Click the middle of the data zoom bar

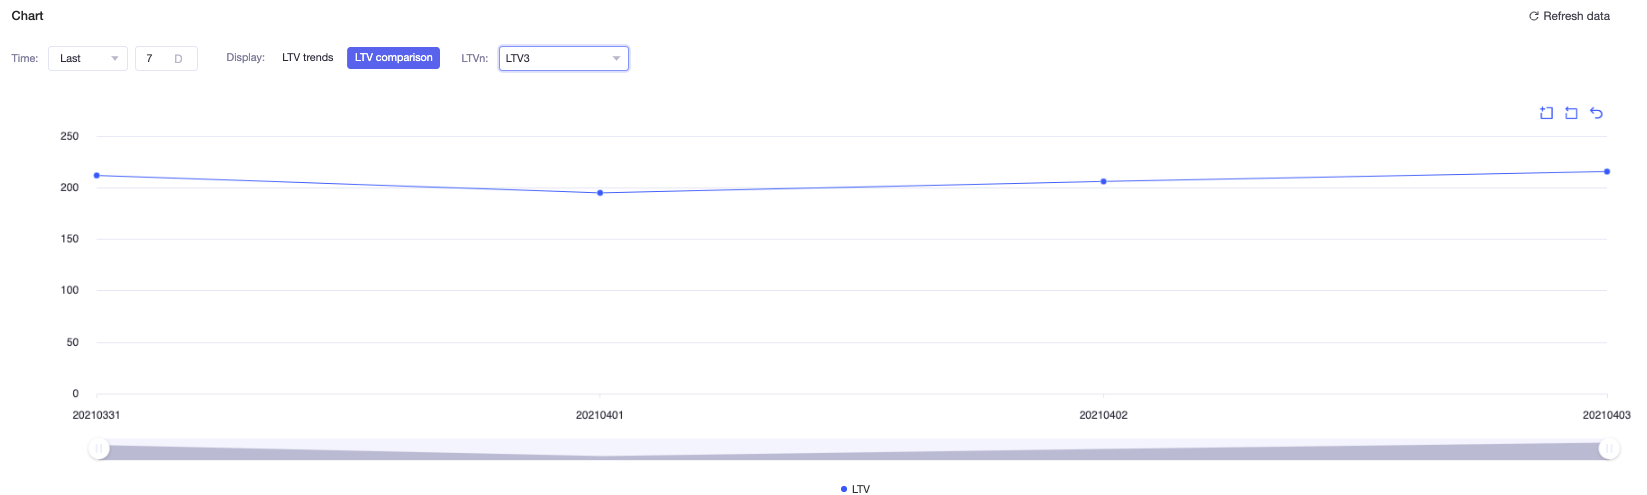point(853,449)
